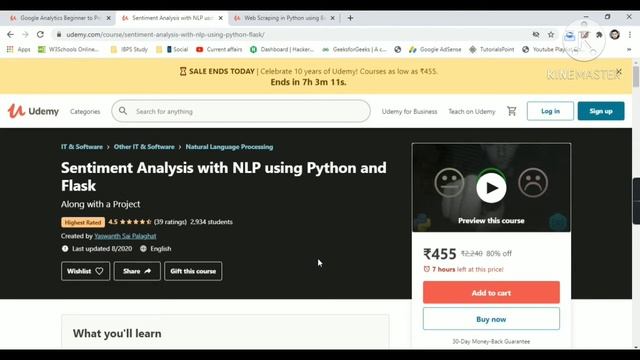The image size is (640, 360).
Task: Open the Dashboard HackerRank bookmark
Action: tap(282, 49)
